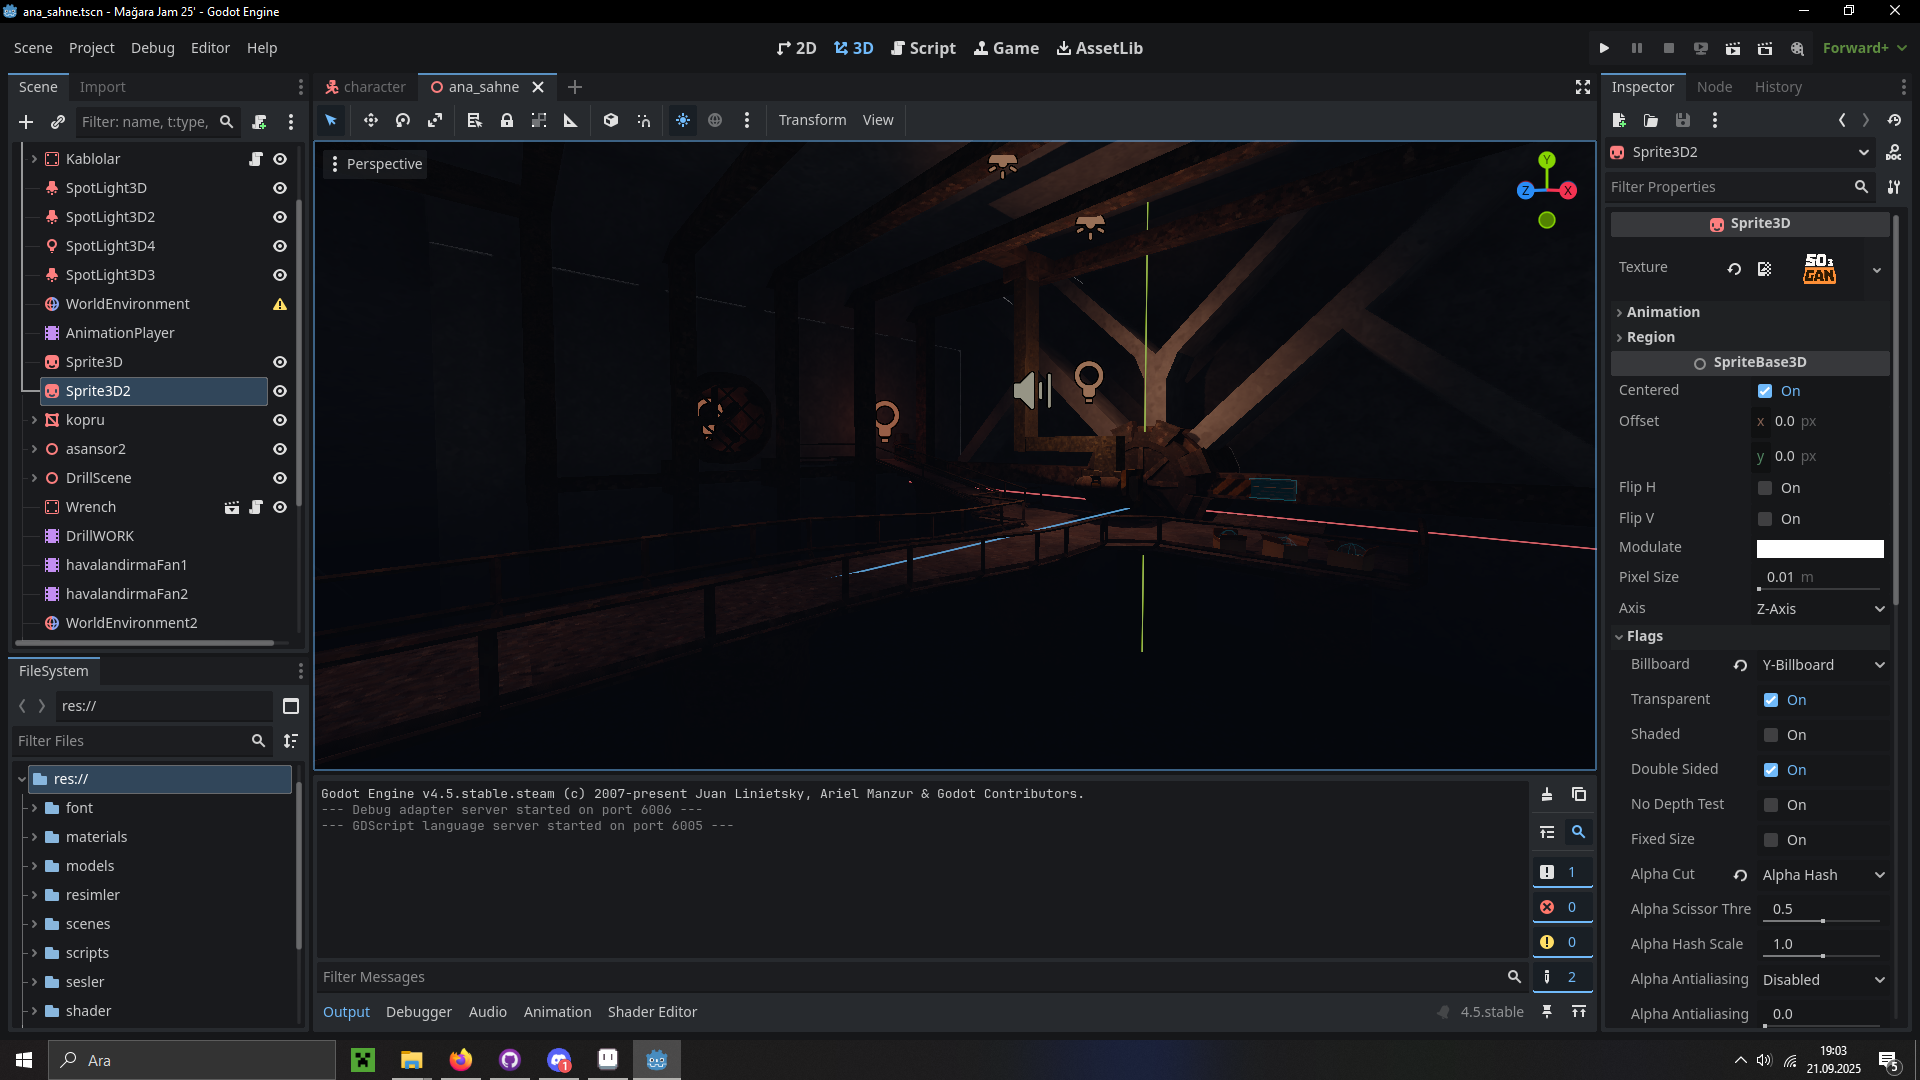Viewport: 1920px width, 1080px height.
Task: Clear the output log
Action: (1547, 795)
